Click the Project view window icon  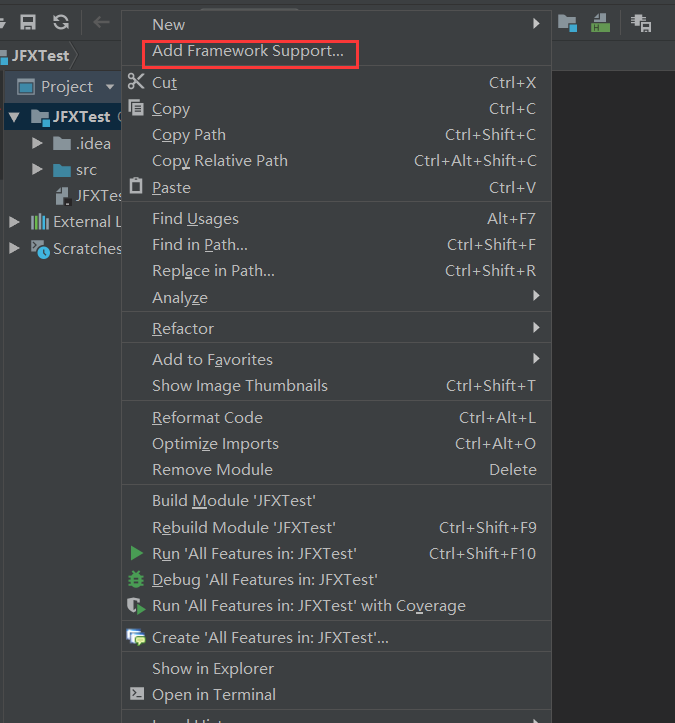(x=26, y=87)
